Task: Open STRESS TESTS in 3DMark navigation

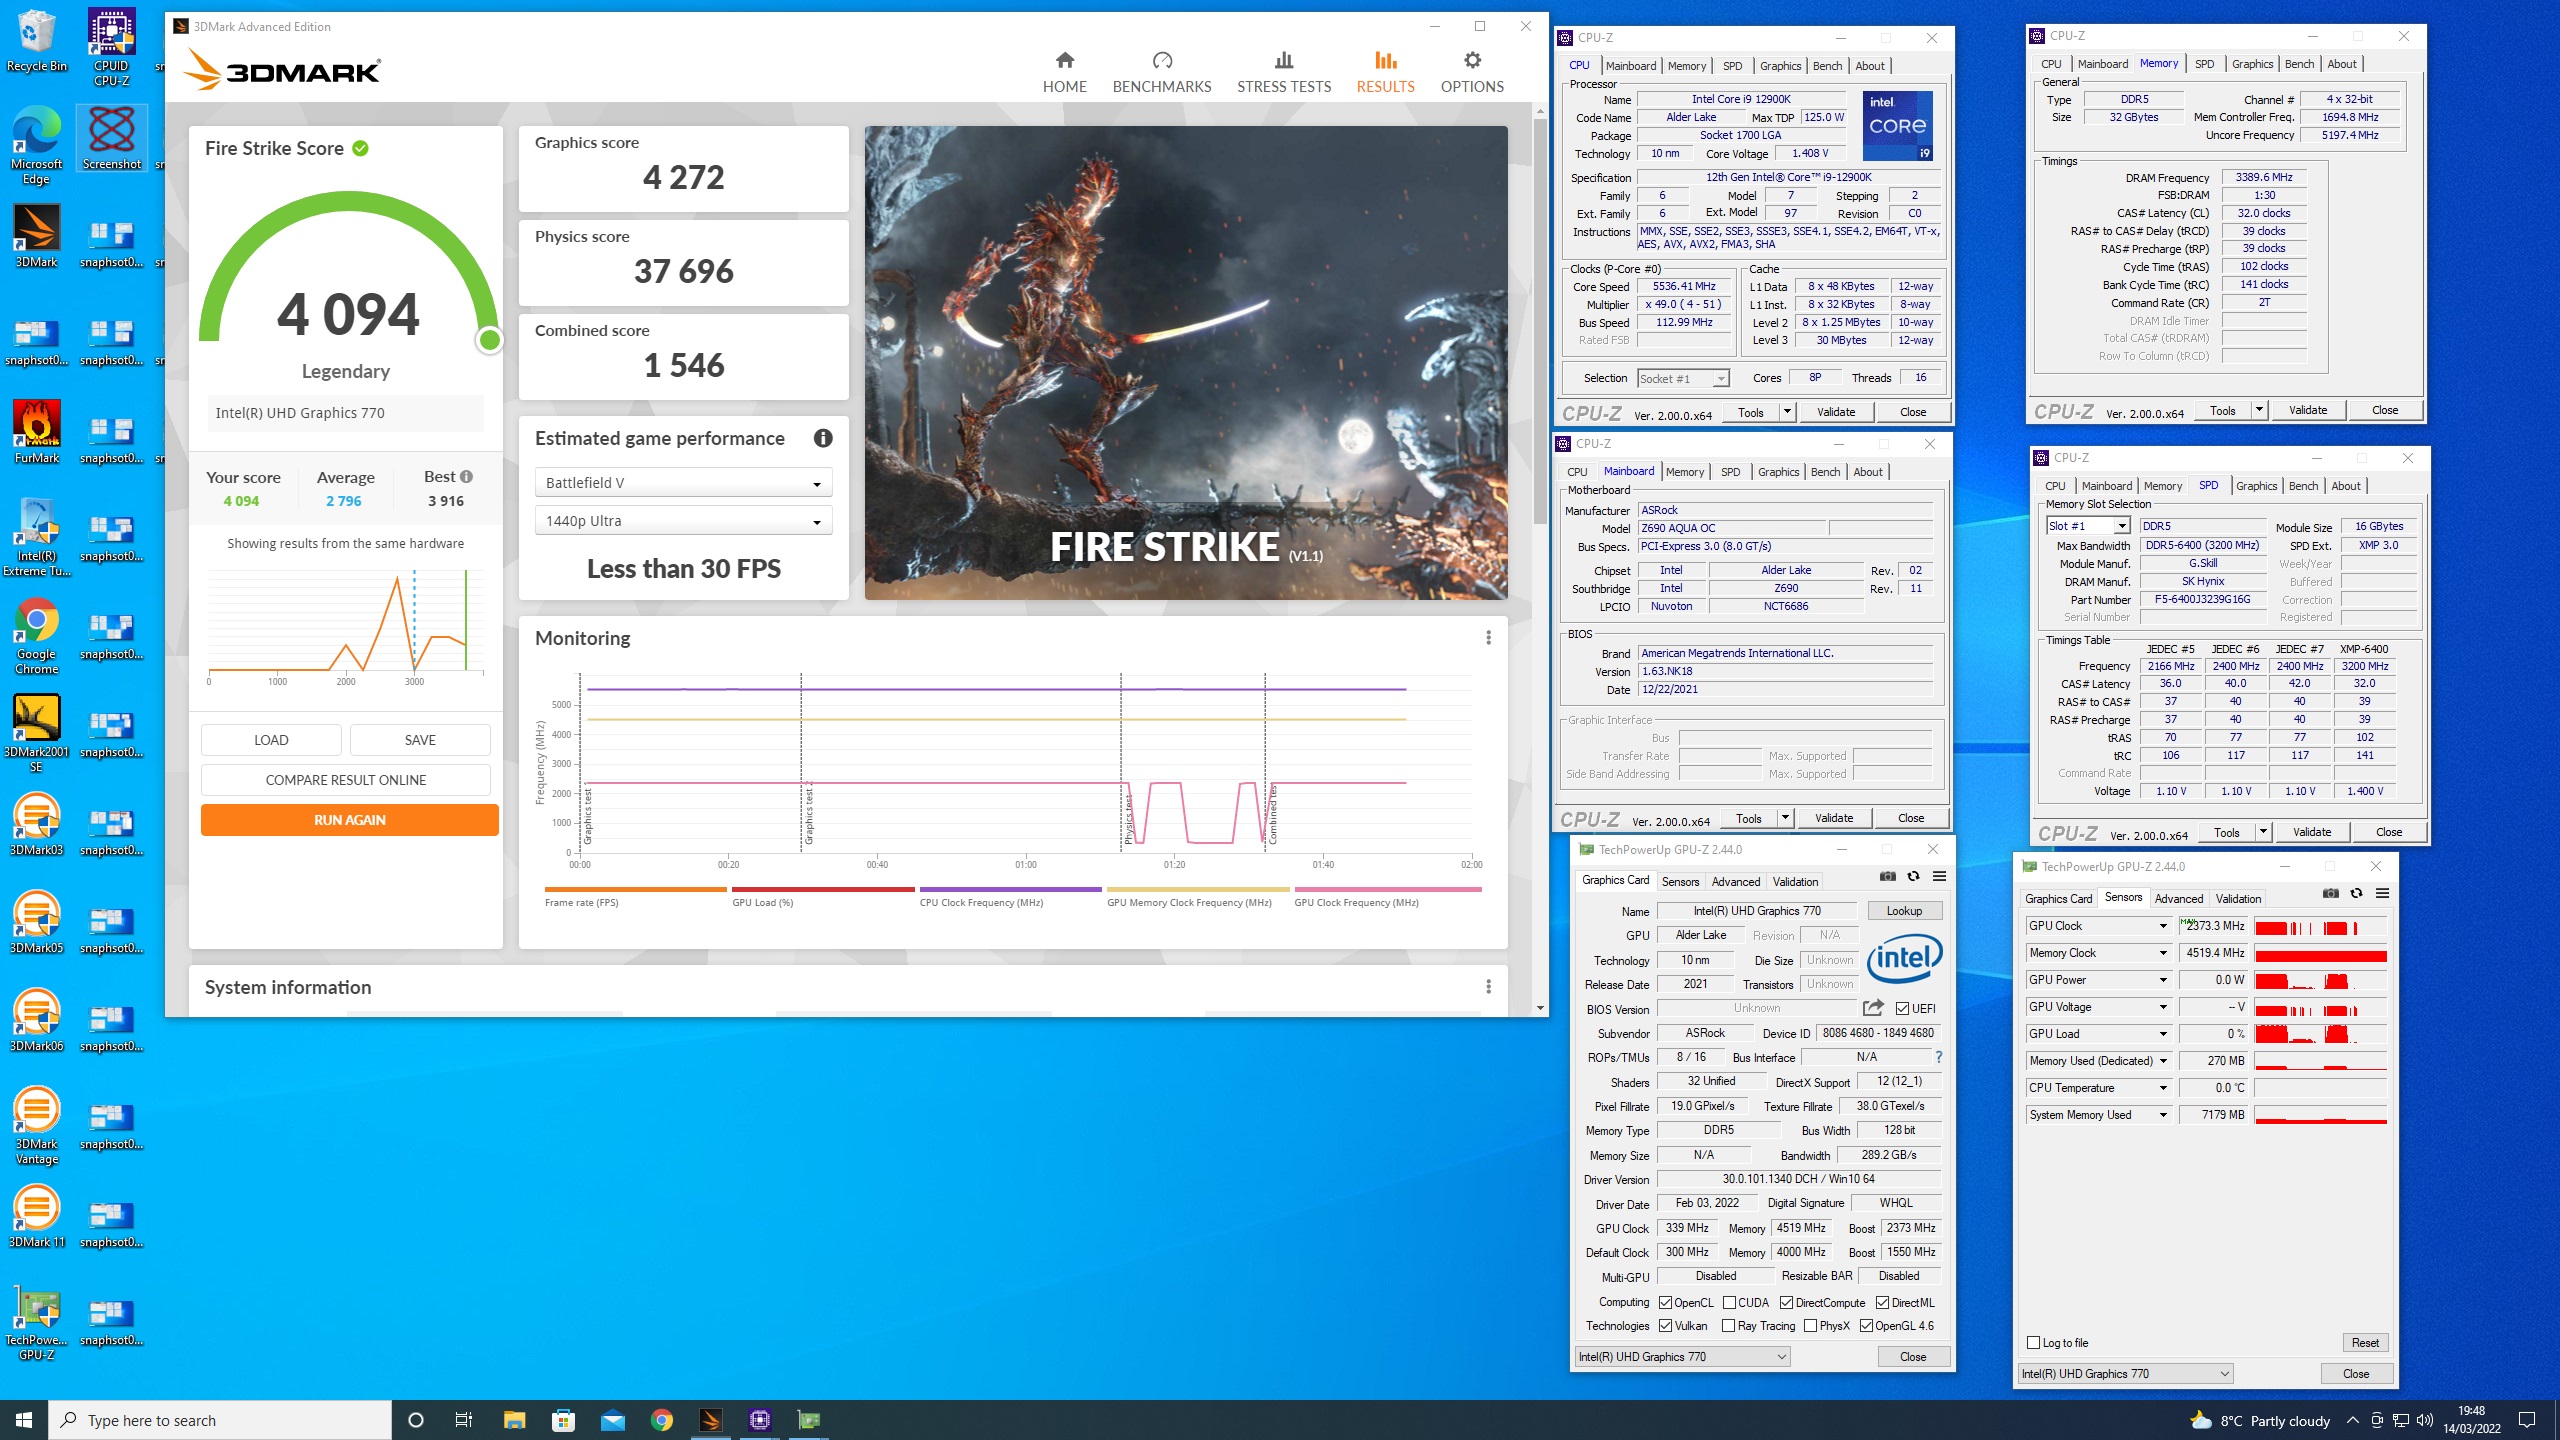Action: [1284, 73]
